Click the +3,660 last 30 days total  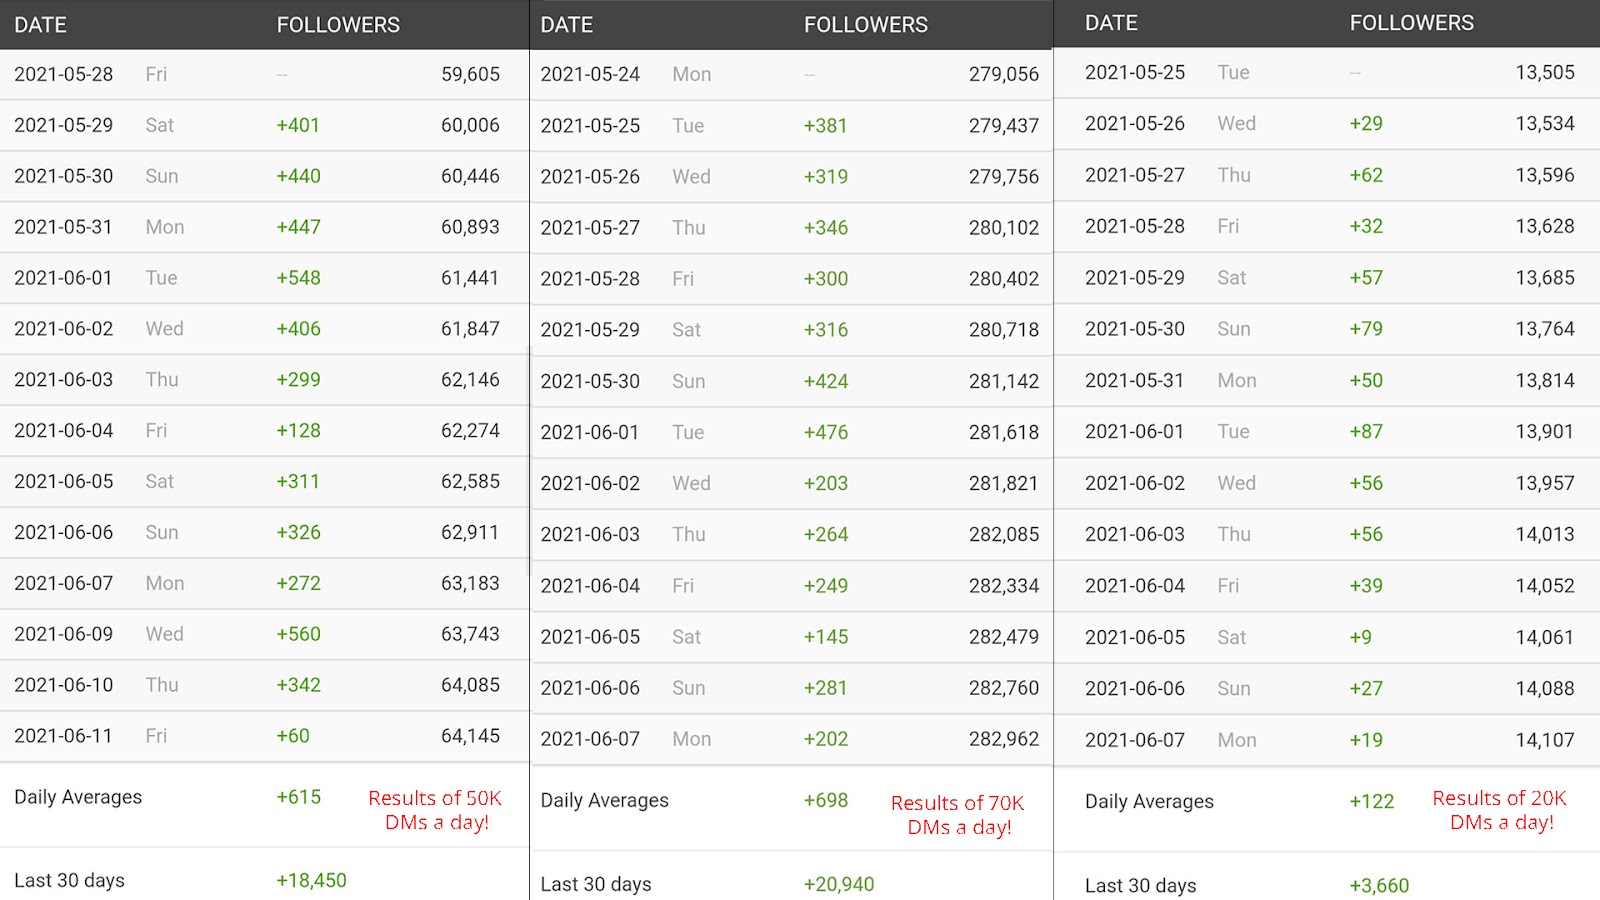(1379, 885)
